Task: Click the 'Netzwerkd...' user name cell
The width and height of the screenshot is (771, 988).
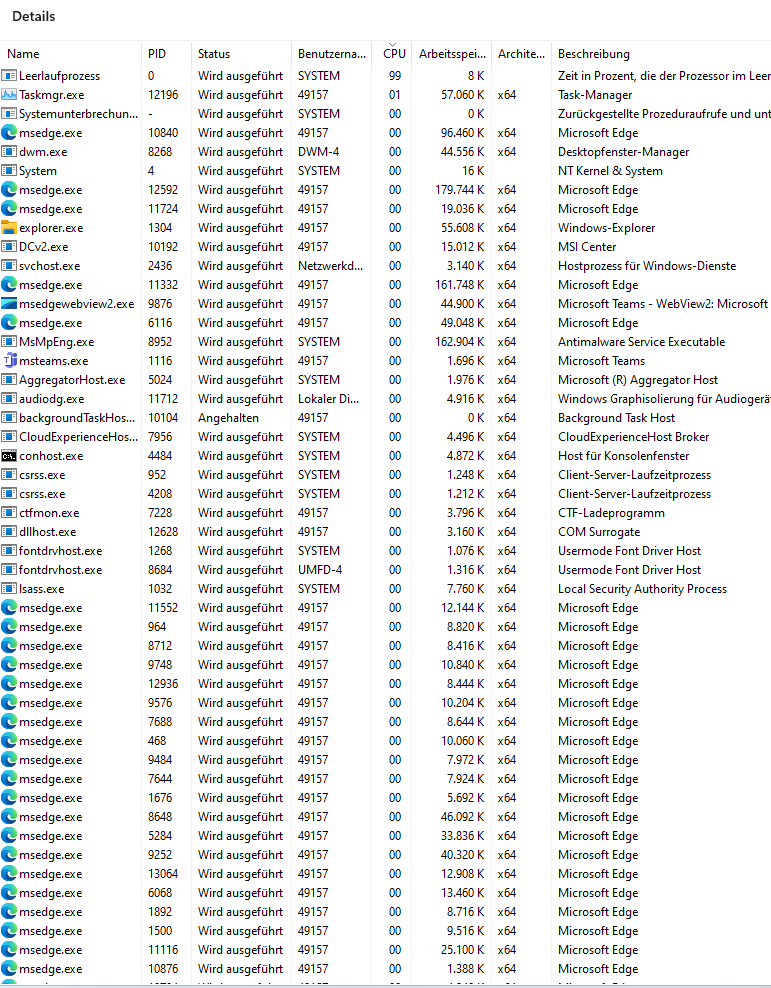Action: coord(330,265)
